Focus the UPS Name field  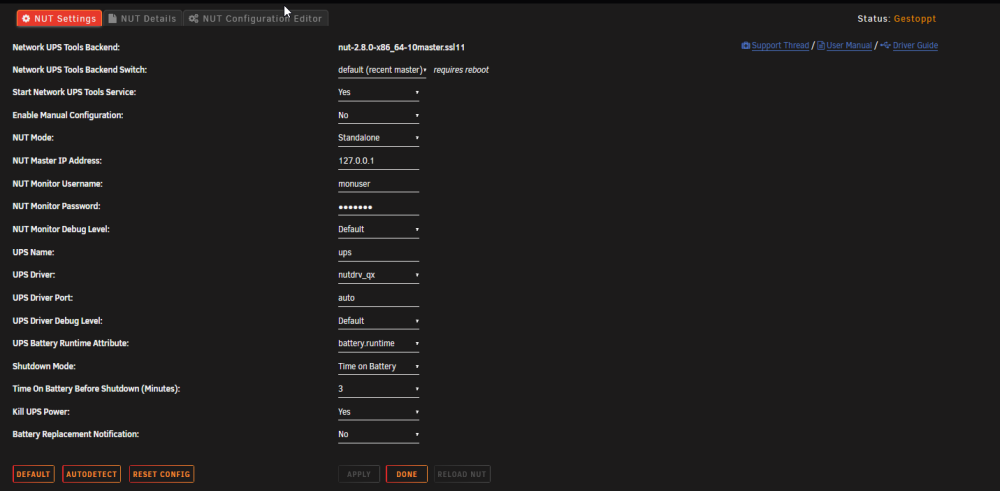click(x=378, y=253)
